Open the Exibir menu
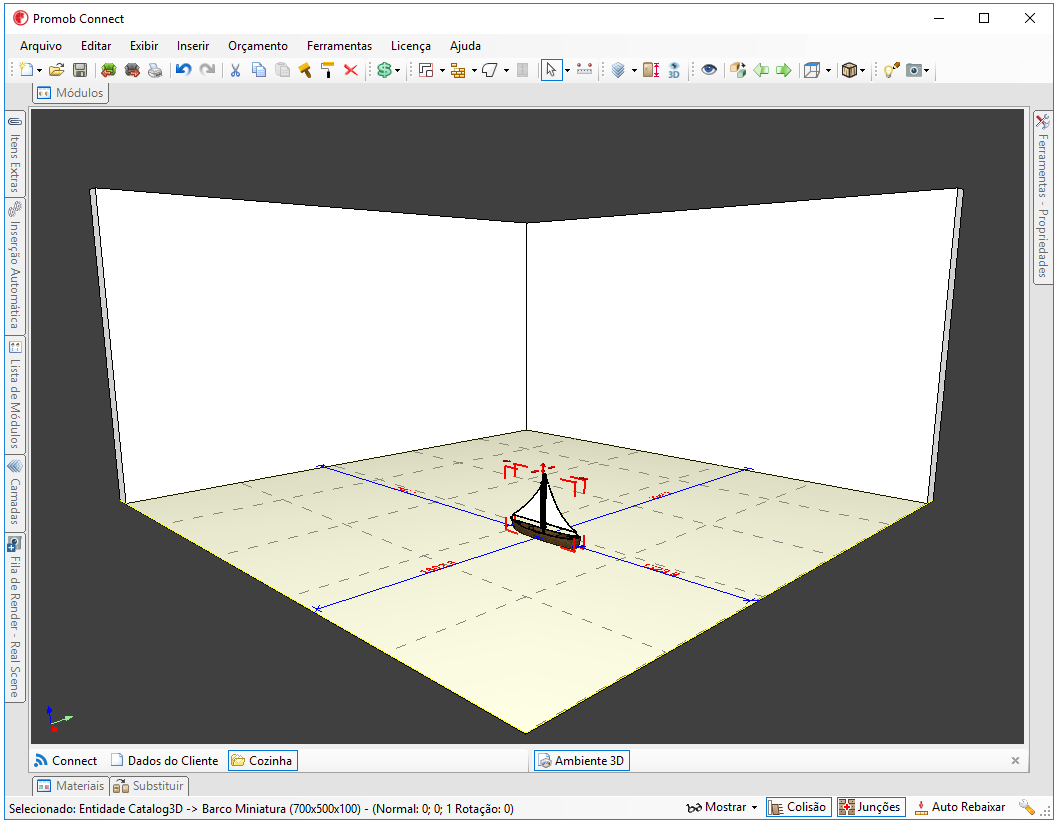Viewport: 1059px width, 826px height. tap(144, 46)
